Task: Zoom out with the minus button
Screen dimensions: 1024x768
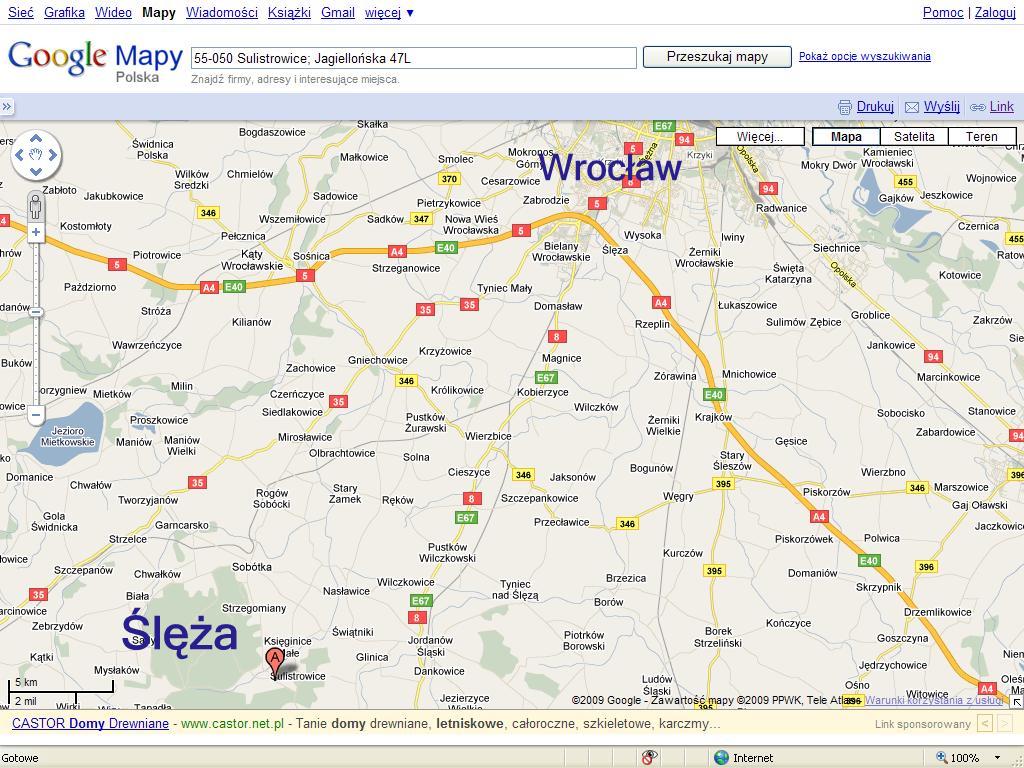Action: [x=36, y=414]
